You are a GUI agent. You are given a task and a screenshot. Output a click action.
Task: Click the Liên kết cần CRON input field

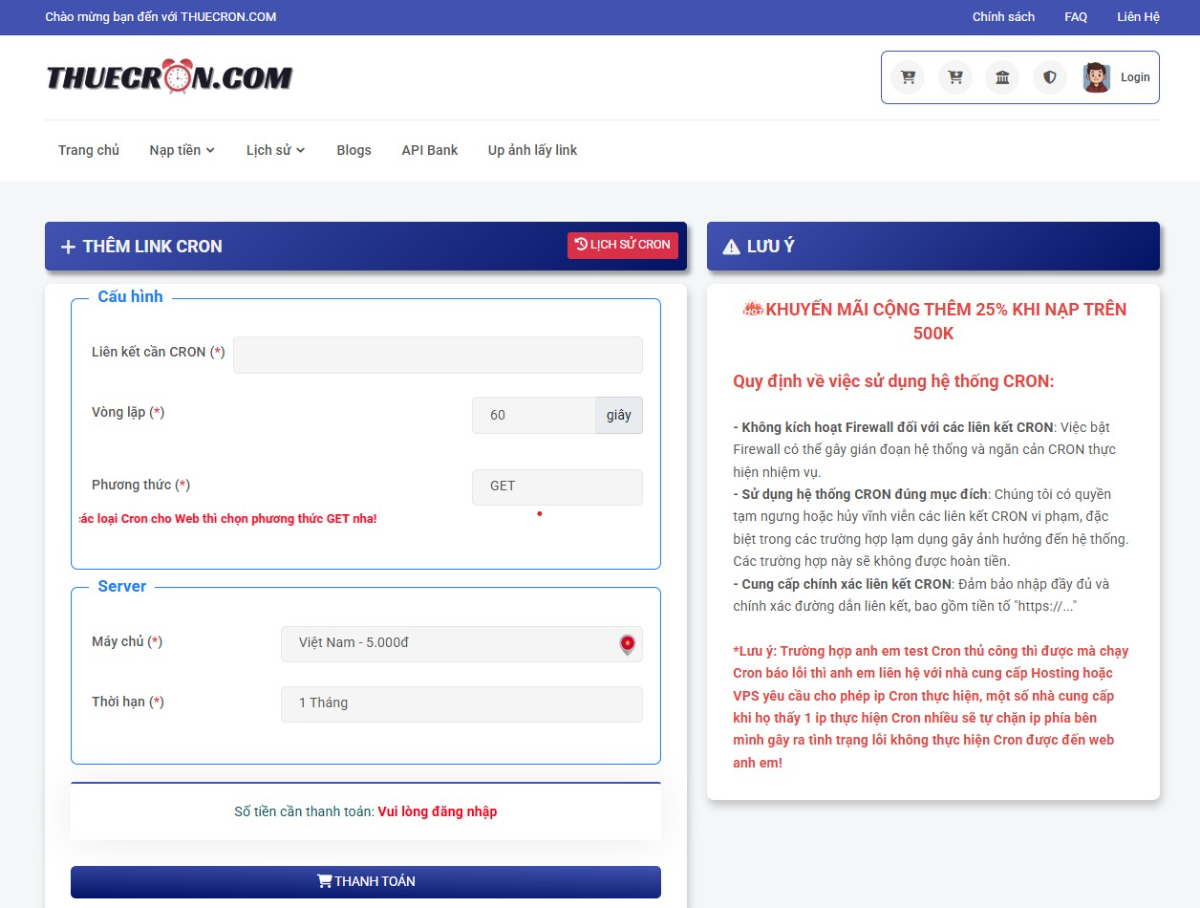pos(437,355)
